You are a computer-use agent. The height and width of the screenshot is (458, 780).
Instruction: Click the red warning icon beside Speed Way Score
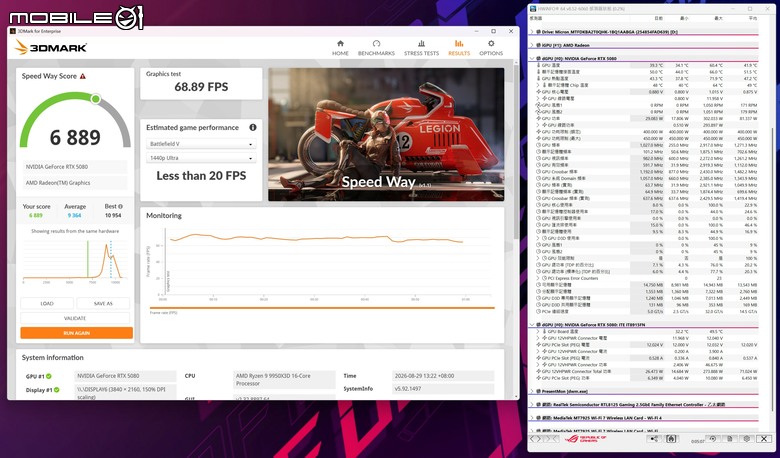point(83,76)
